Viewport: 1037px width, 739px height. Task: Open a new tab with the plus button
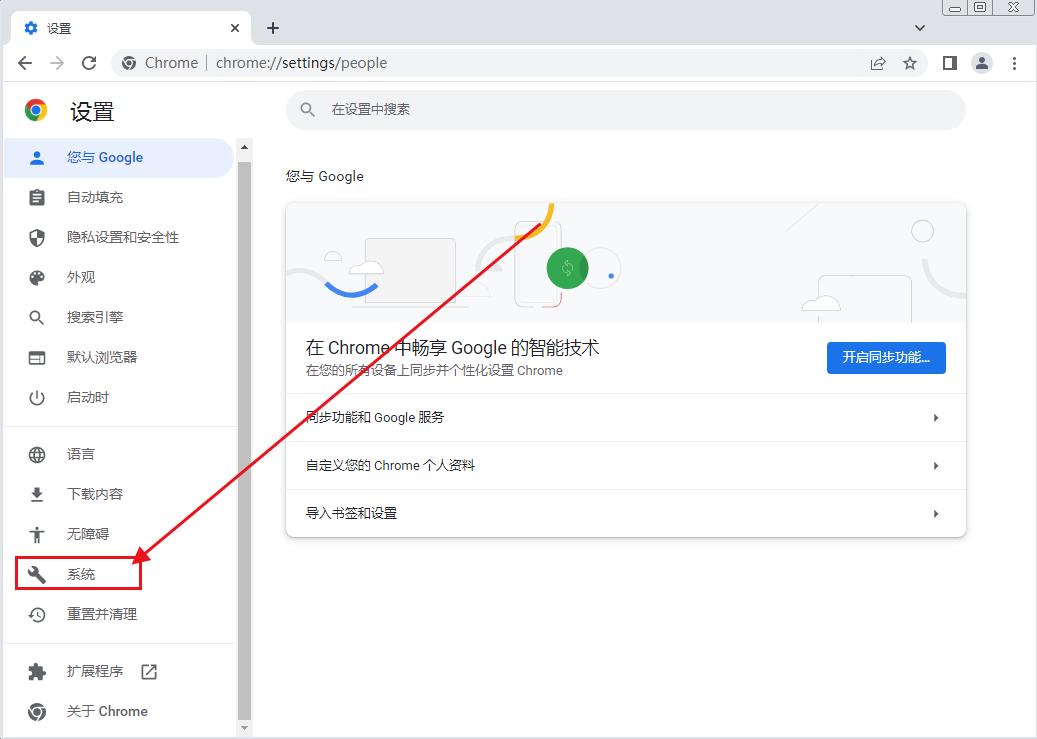(x=272, y=28)
